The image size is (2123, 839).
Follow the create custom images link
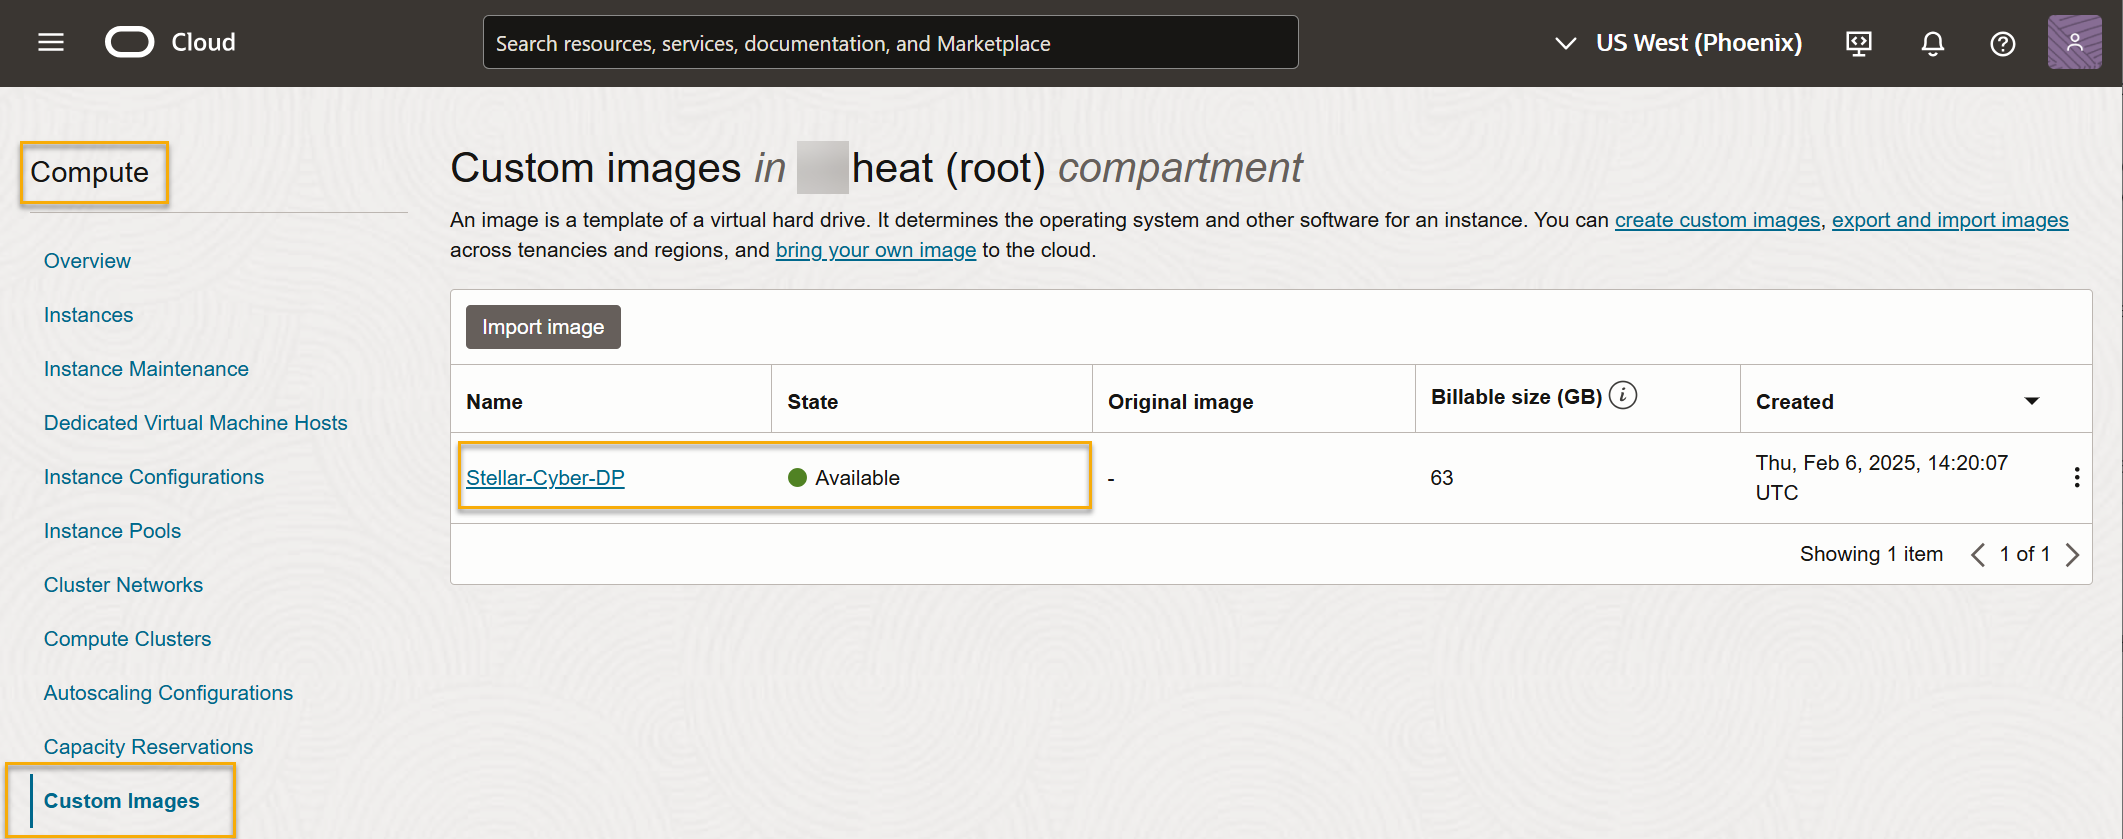[x=1717, y=220]
